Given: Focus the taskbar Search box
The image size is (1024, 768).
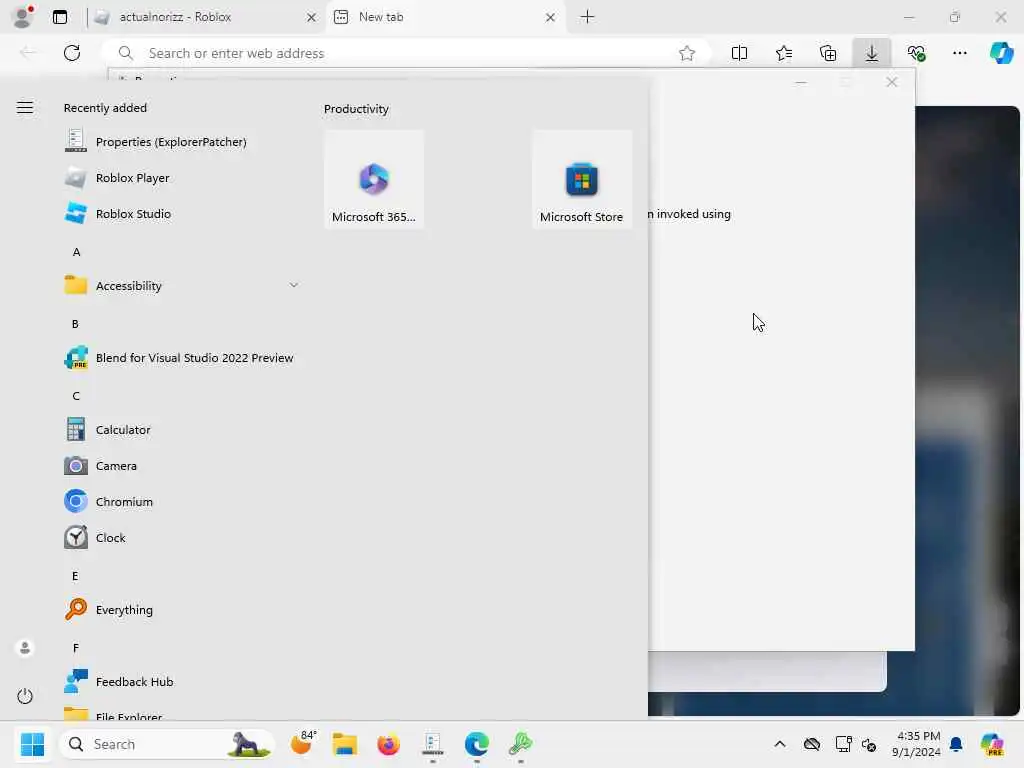Looking at the screenshot, I should [167, 744].
